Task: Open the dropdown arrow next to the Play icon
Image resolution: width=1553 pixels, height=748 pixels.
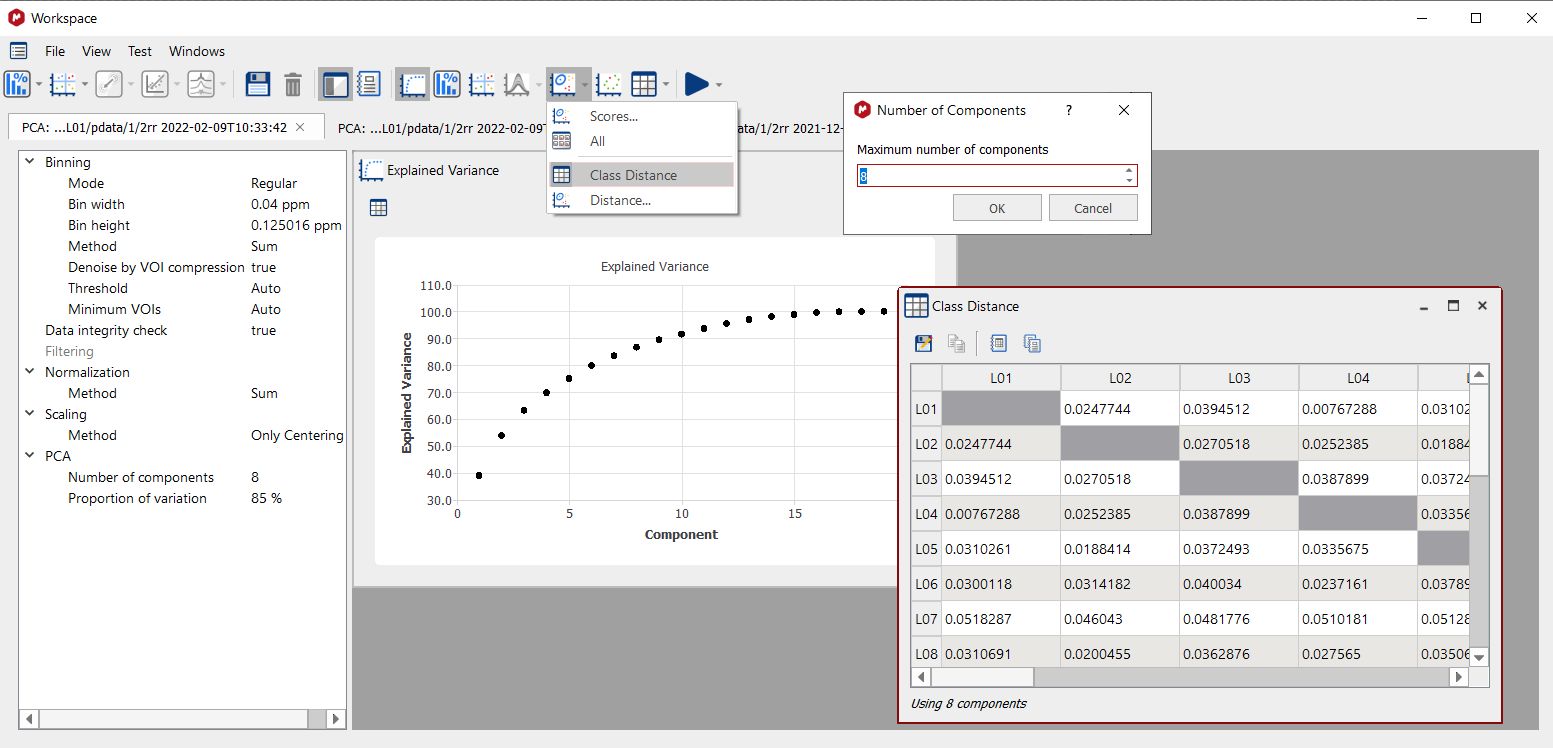Action: (x=719, y=85)
